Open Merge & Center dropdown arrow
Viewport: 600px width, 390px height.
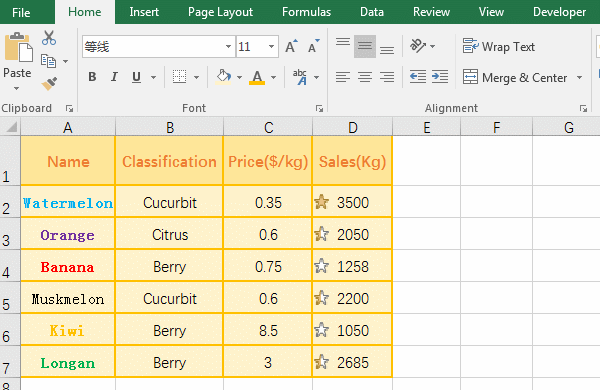tap(579, 78)
